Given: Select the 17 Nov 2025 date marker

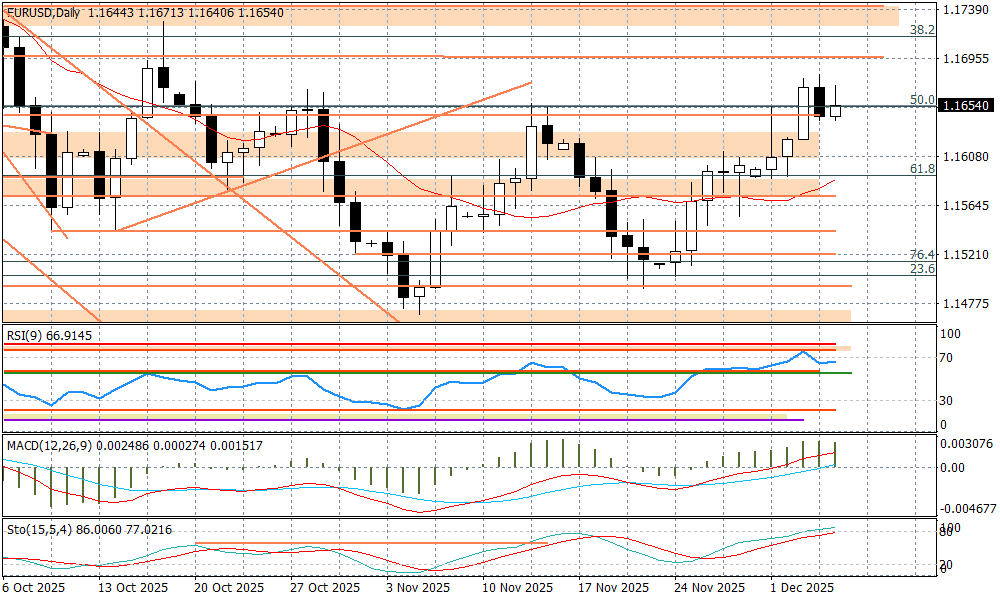Looking at the screenshot, I should coord(615,588).
